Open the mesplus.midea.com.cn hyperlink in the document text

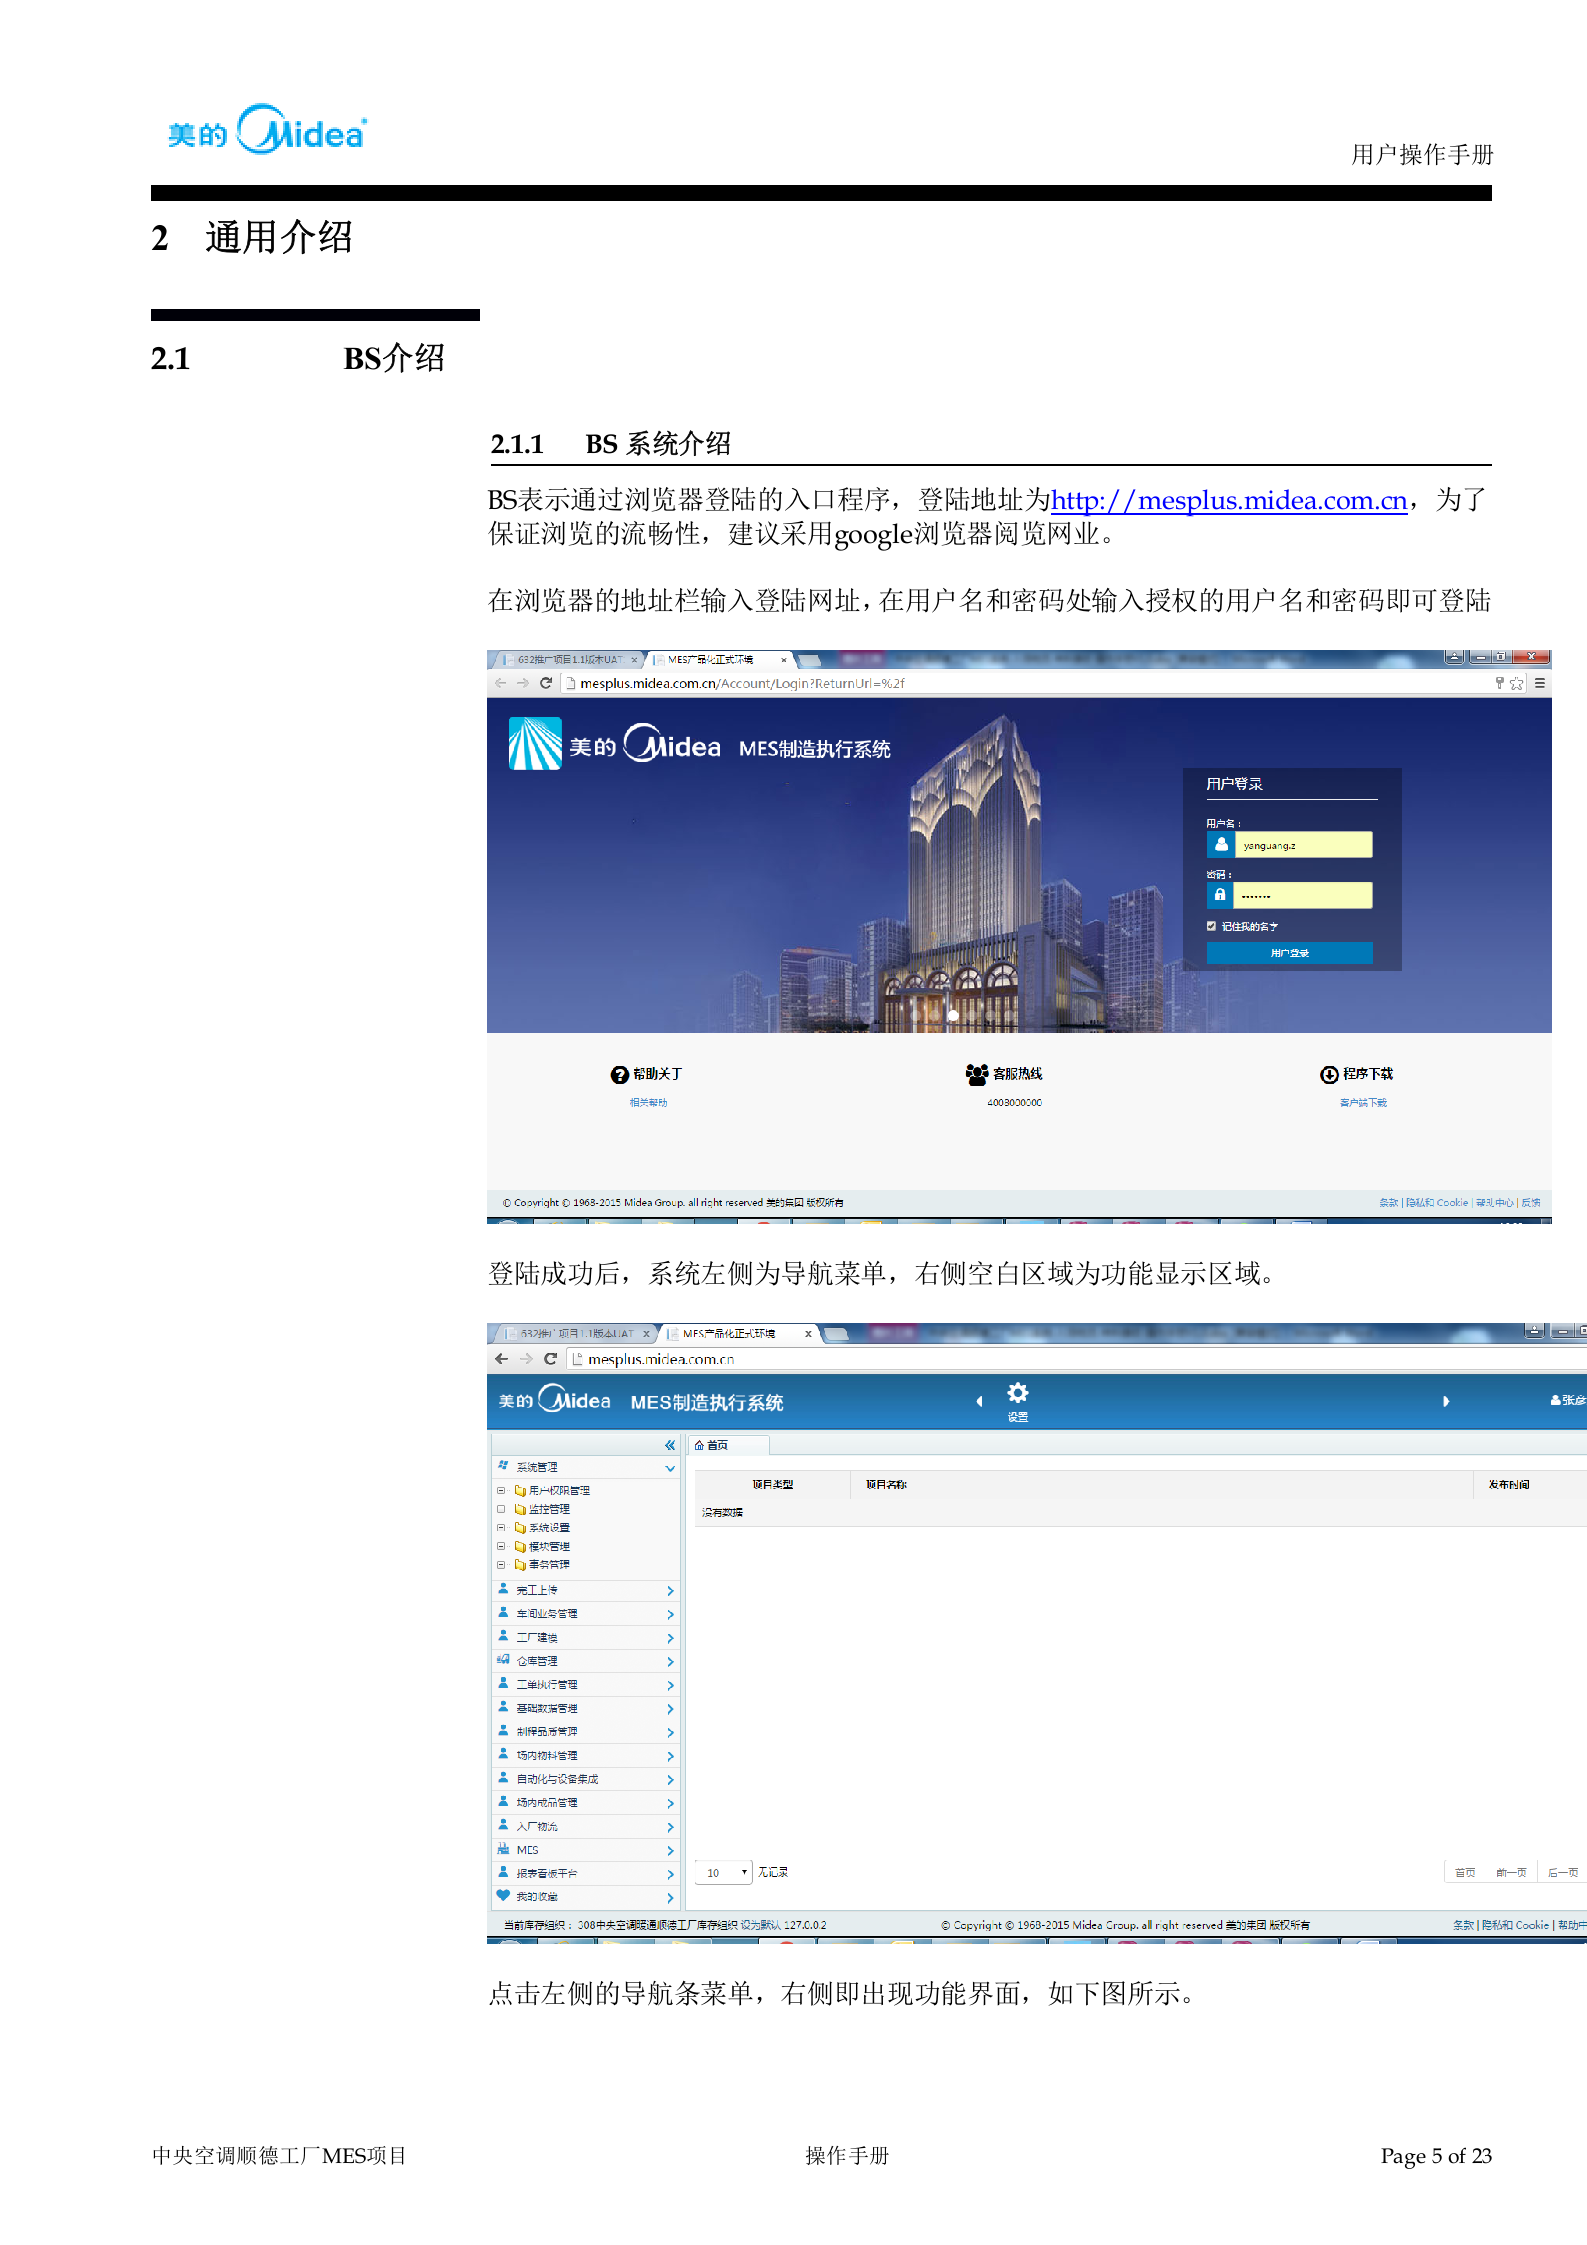[1229, 500]
